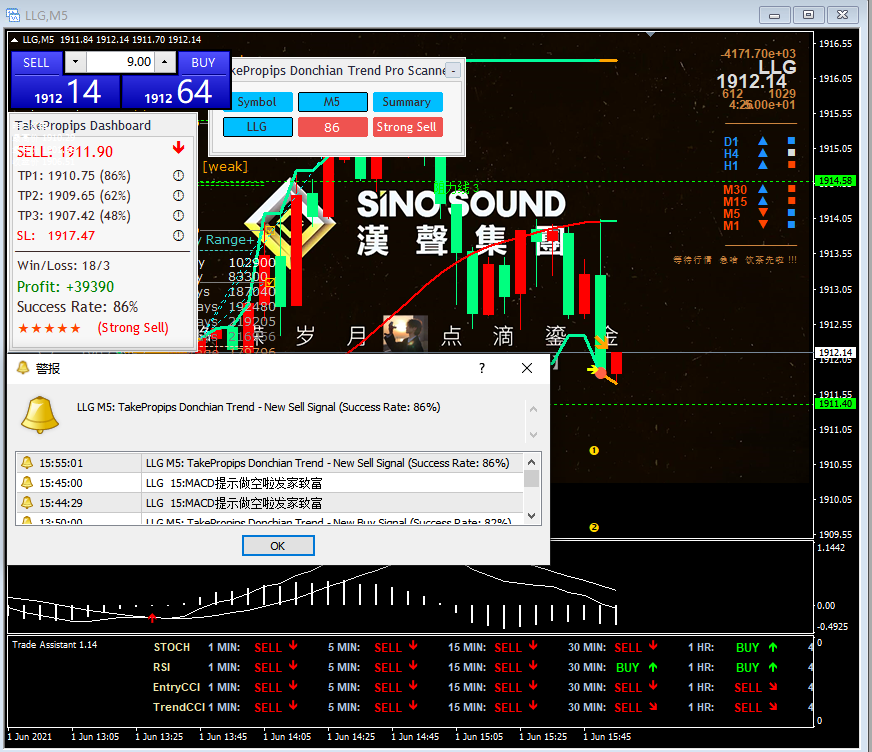This screenshot has height=752, width=872.
Task: Click the TP3 clock icon
Action: click(178, 216)
